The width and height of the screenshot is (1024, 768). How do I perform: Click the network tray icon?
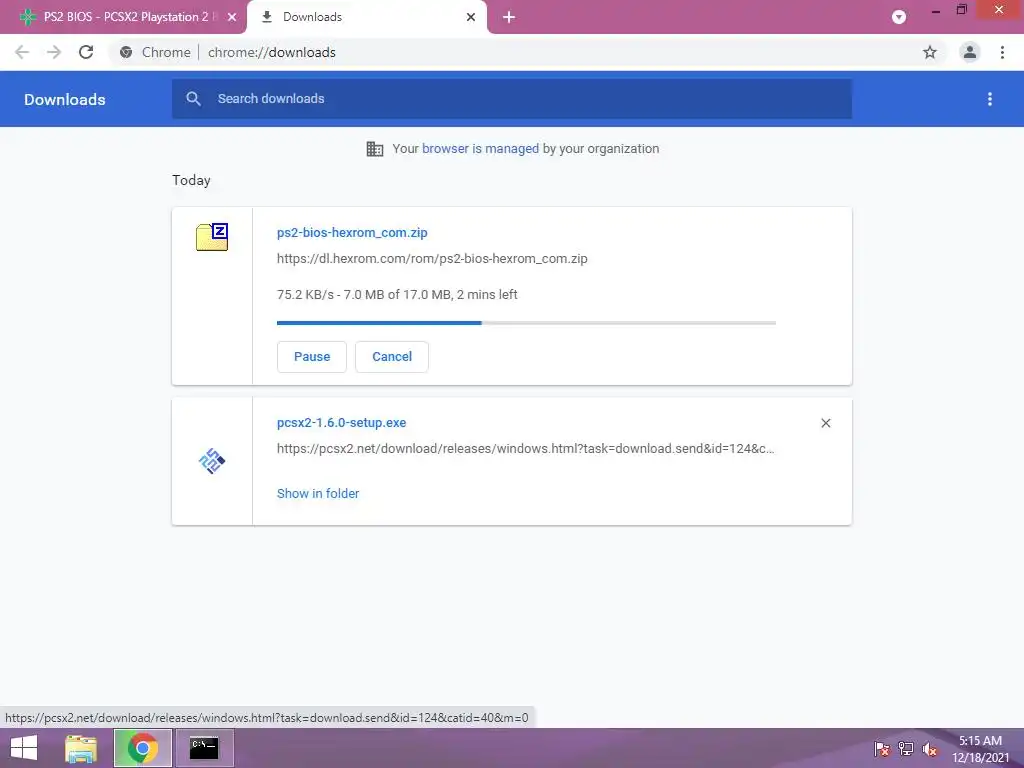pyautogui.click(x=906, y=749)
